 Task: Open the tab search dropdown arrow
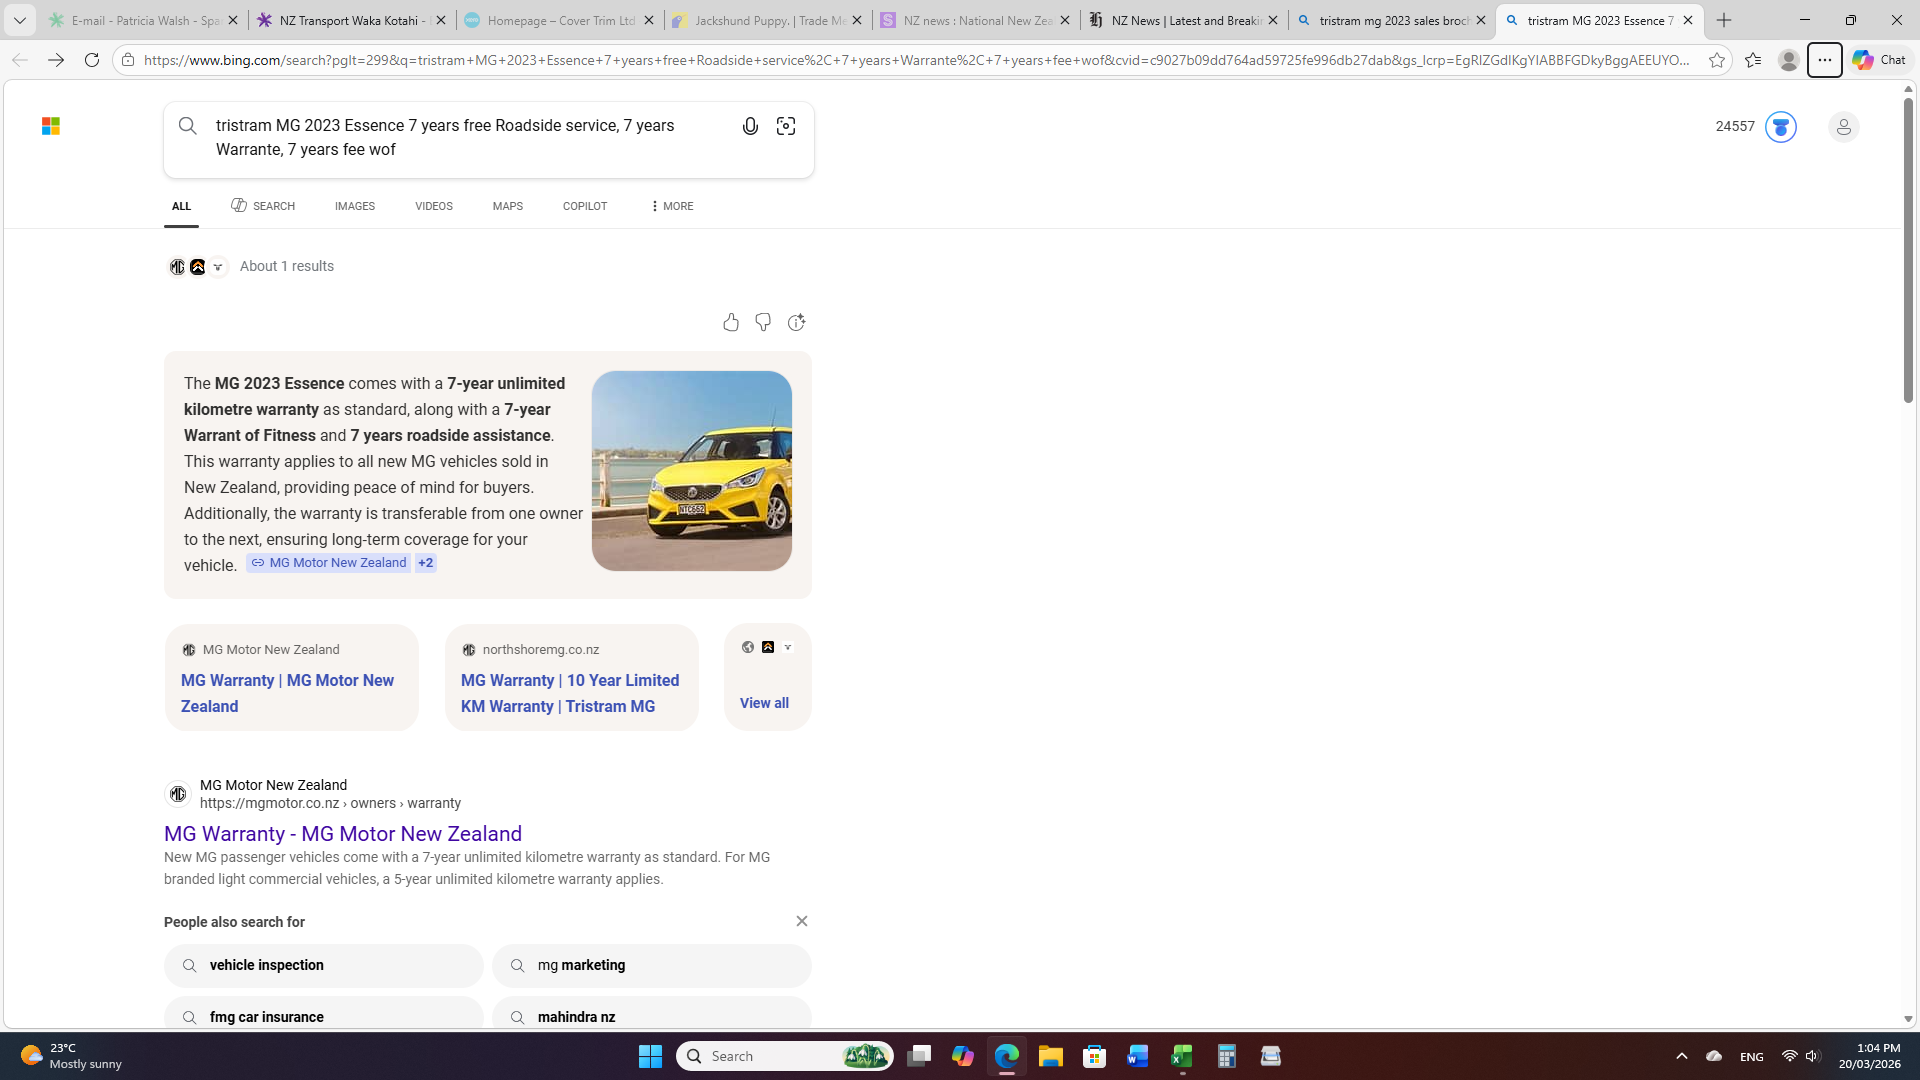coord(19,20)
